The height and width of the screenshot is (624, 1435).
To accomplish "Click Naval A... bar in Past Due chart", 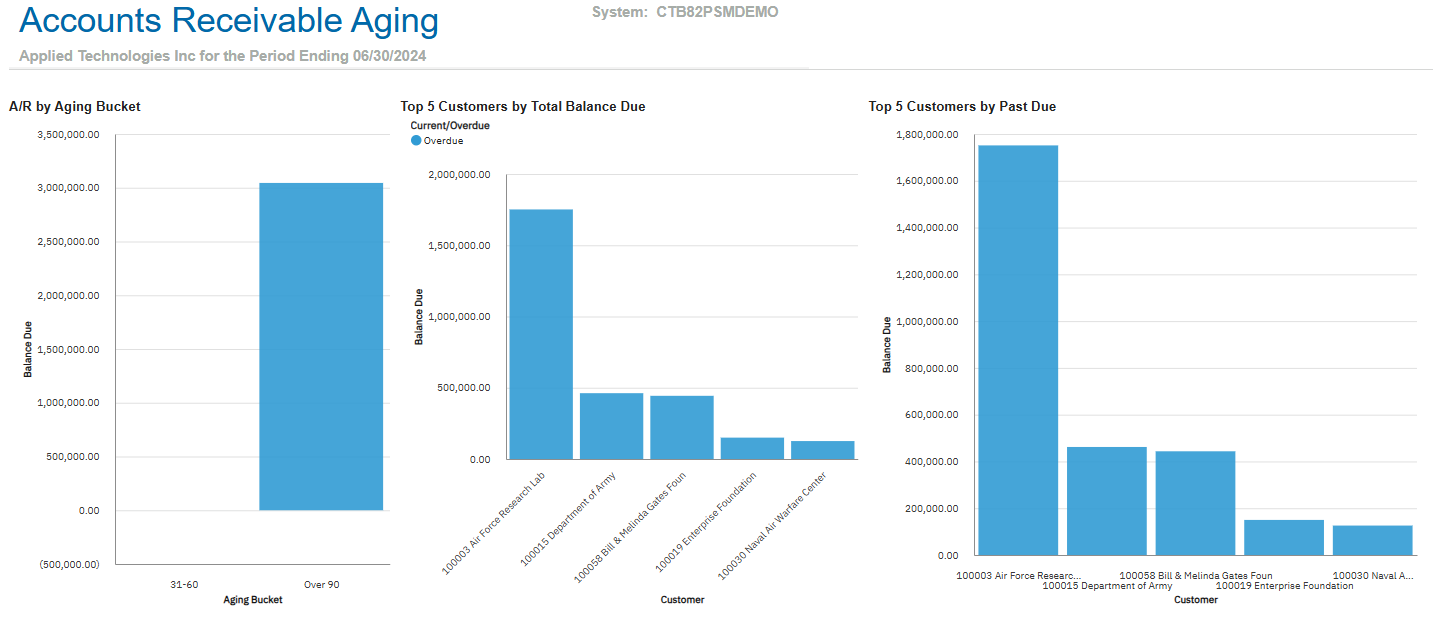I will 1372,540.
